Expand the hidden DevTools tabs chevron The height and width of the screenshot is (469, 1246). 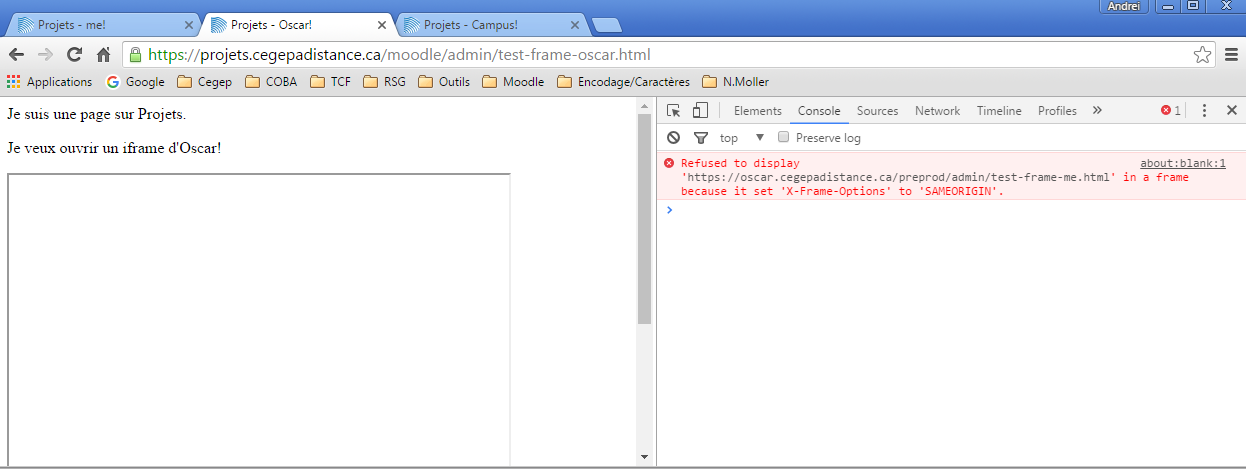click(x=1097, y=111)
